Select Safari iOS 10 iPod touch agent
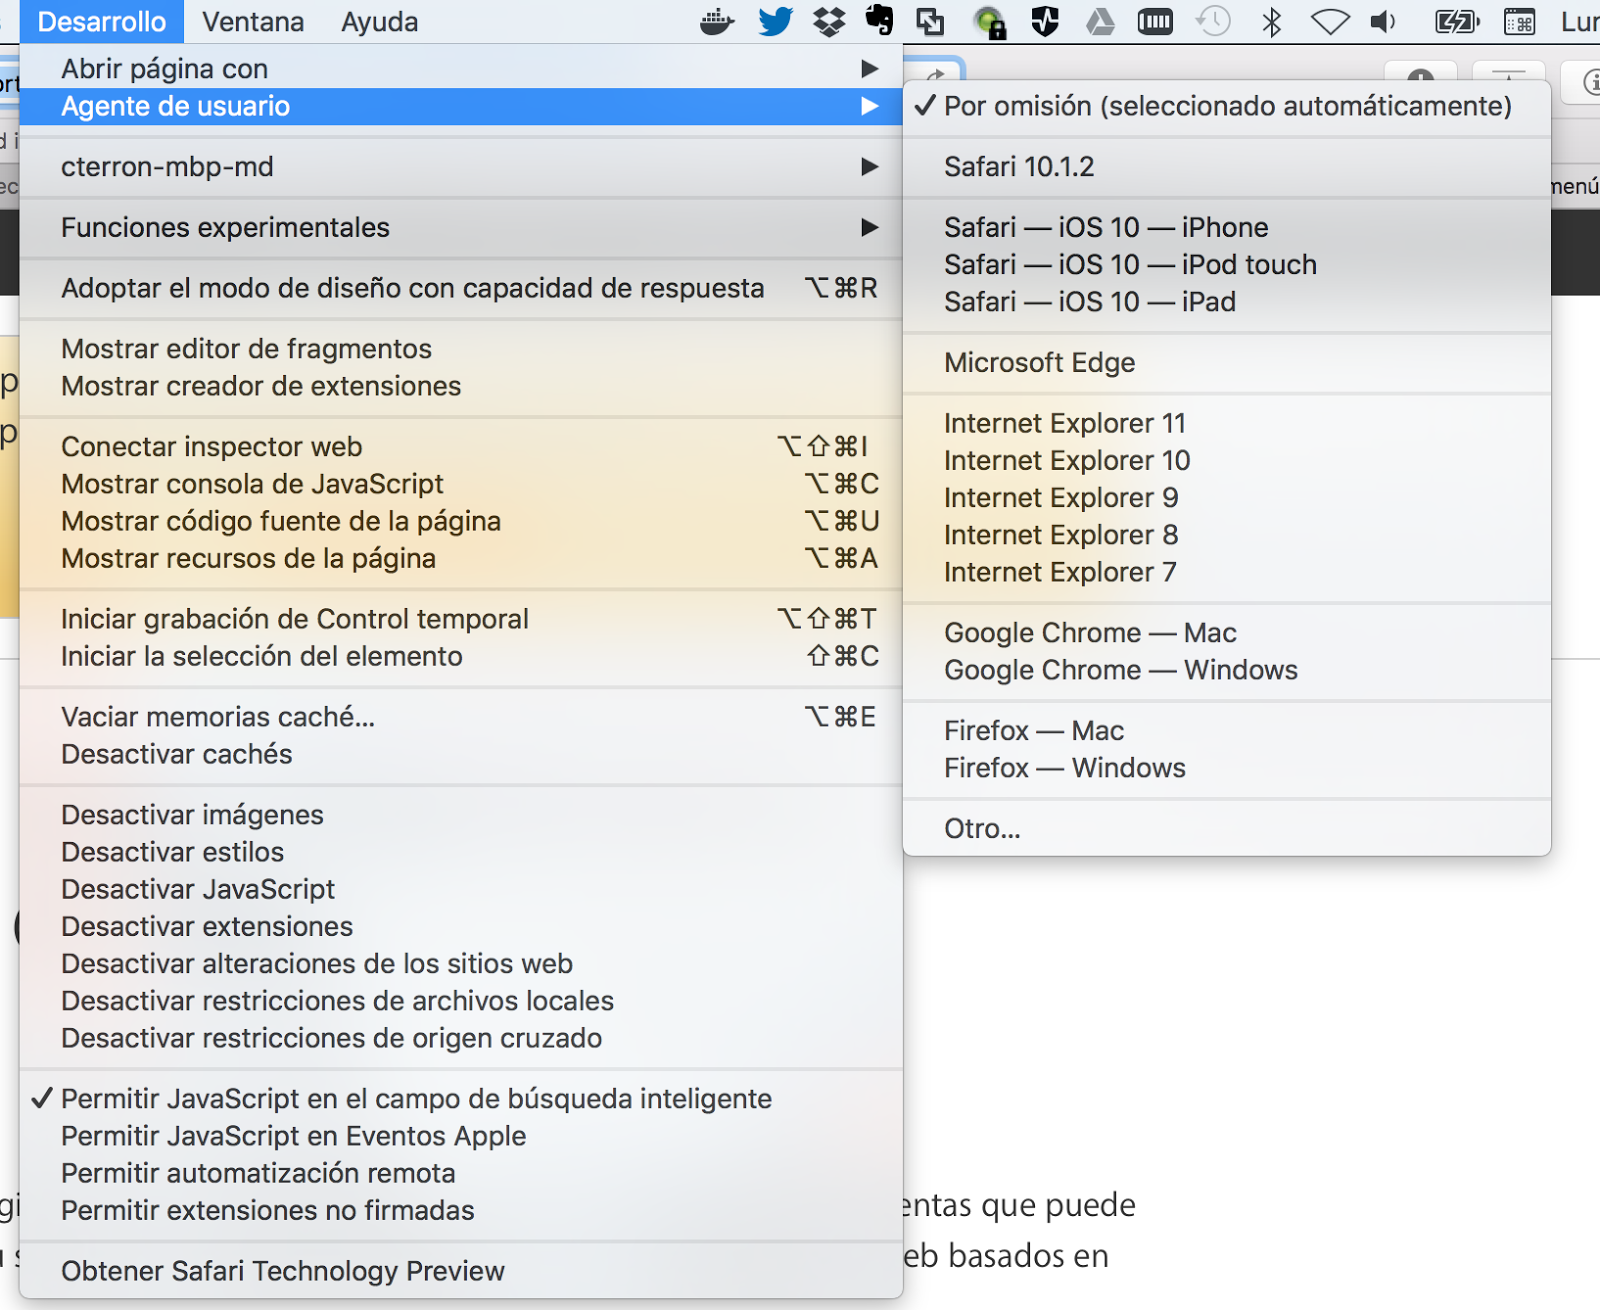This screenshot has width=1600, height=1310. (1227, 265)
